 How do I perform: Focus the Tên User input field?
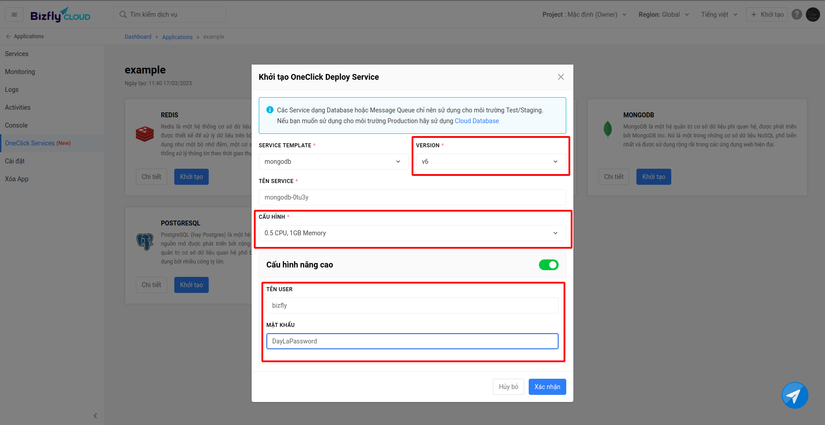click(412, 305)
